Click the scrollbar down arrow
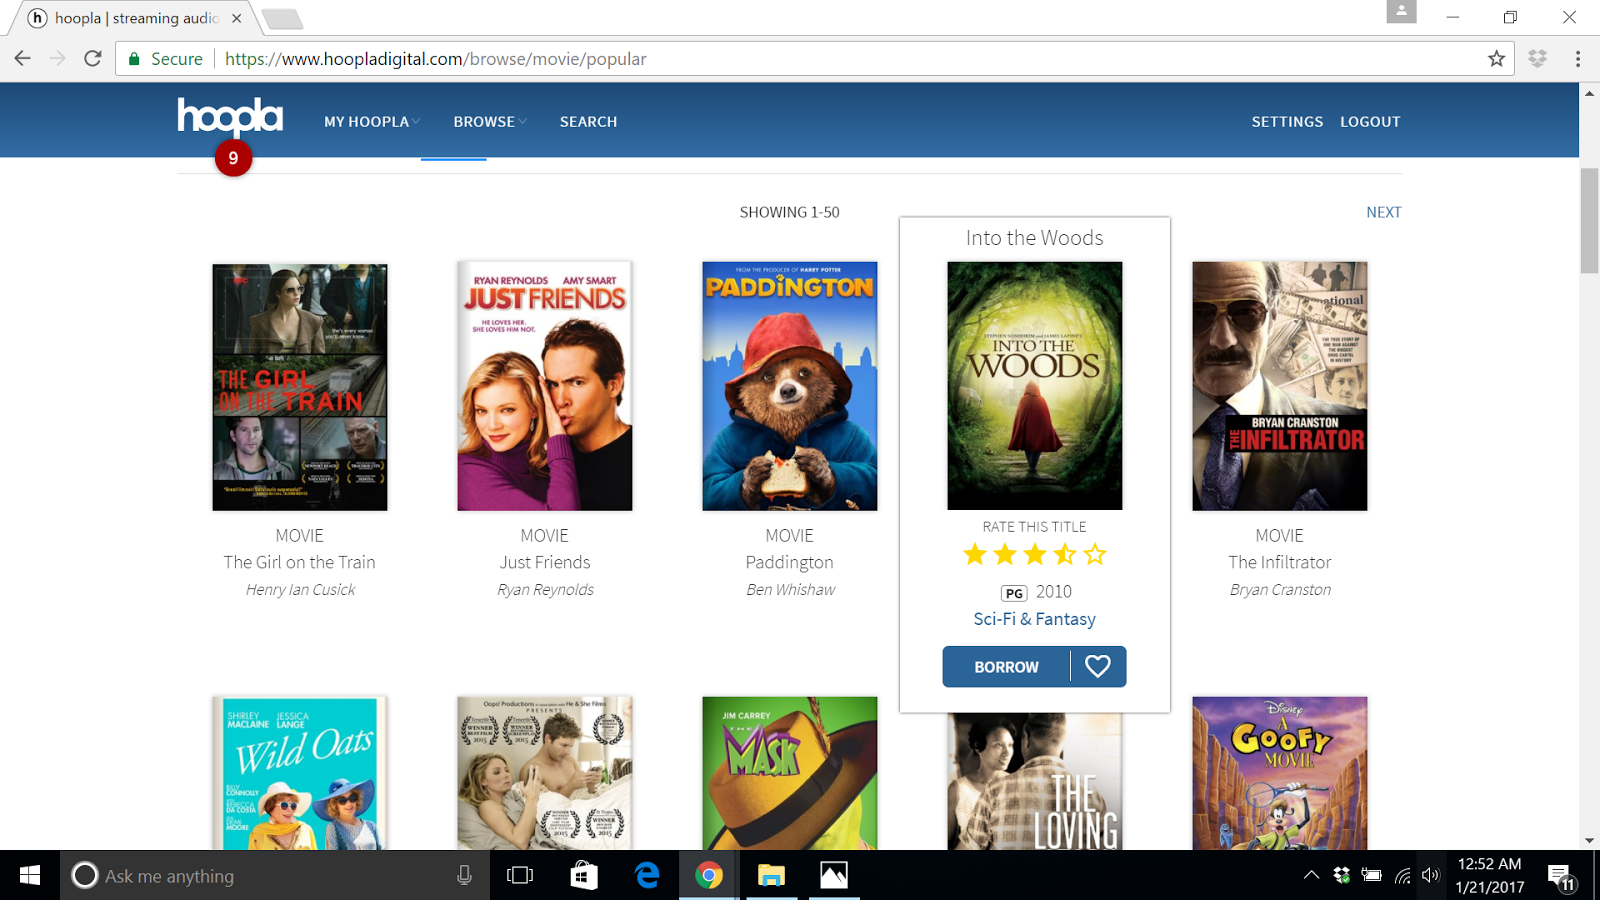This screenshot has width=1600, height=900. (1589, 841)
